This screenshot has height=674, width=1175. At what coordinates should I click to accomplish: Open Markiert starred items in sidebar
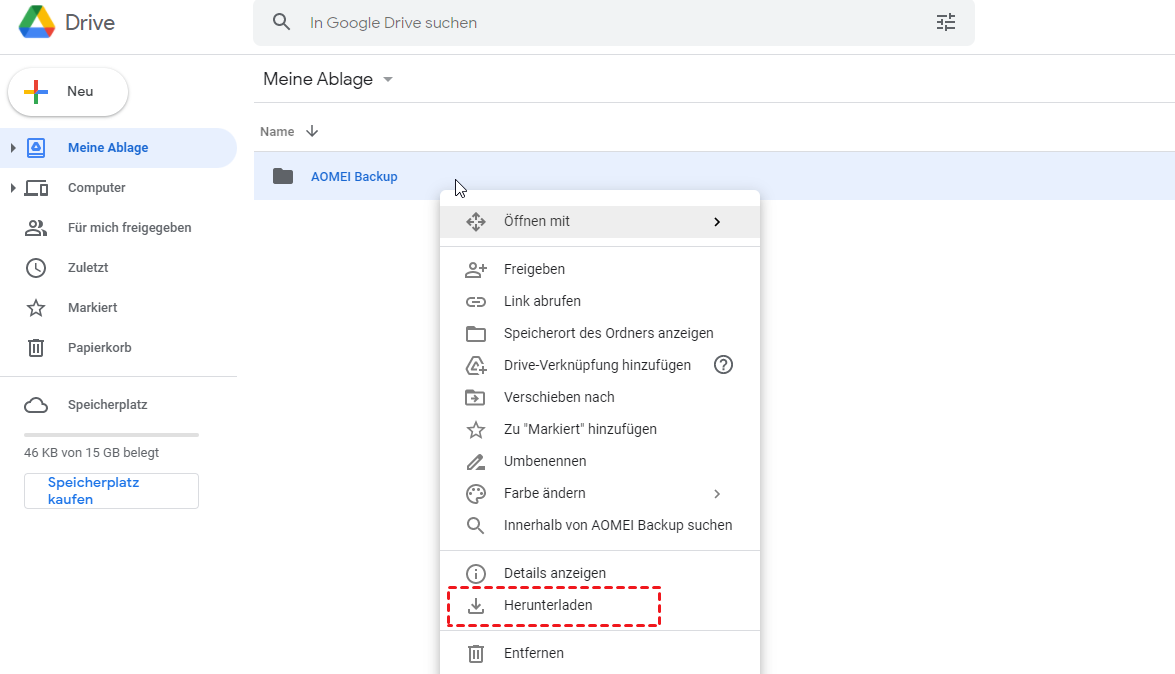92,308
